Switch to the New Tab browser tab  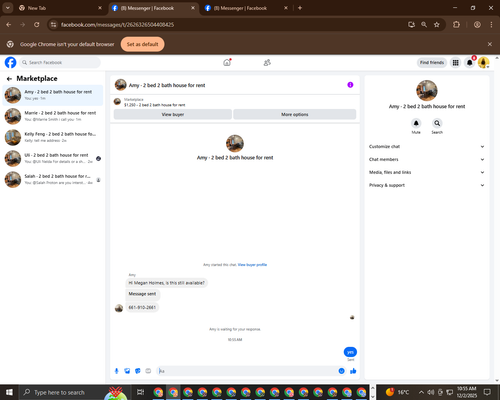pyautogui.click(x=60, y=8)
